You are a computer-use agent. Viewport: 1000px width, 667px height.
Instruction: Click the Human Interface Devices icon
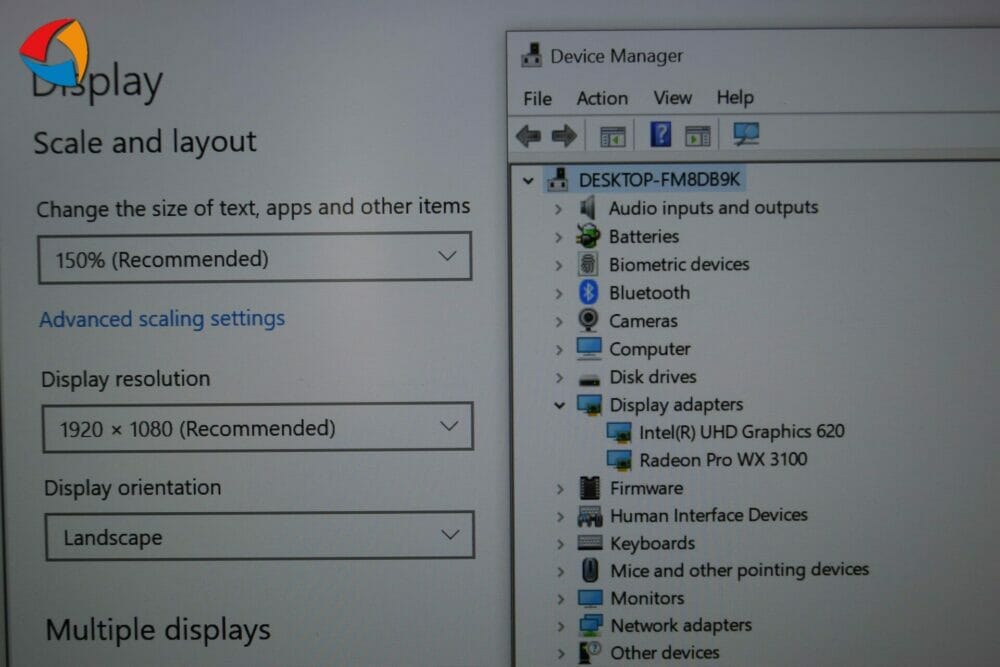590,515
